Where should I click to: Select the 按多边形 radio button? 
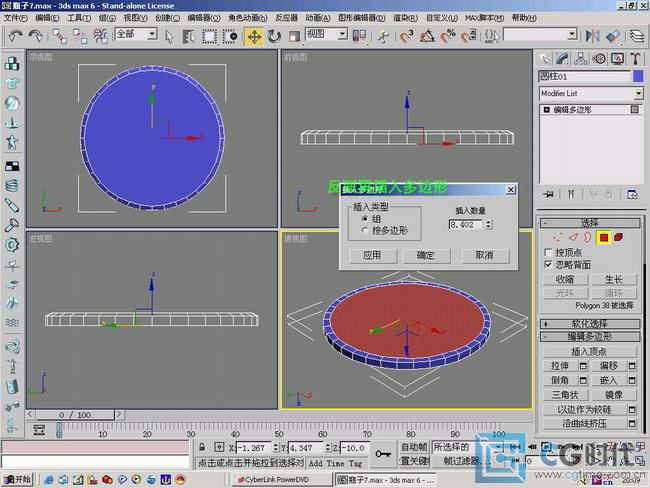point(365,230)
